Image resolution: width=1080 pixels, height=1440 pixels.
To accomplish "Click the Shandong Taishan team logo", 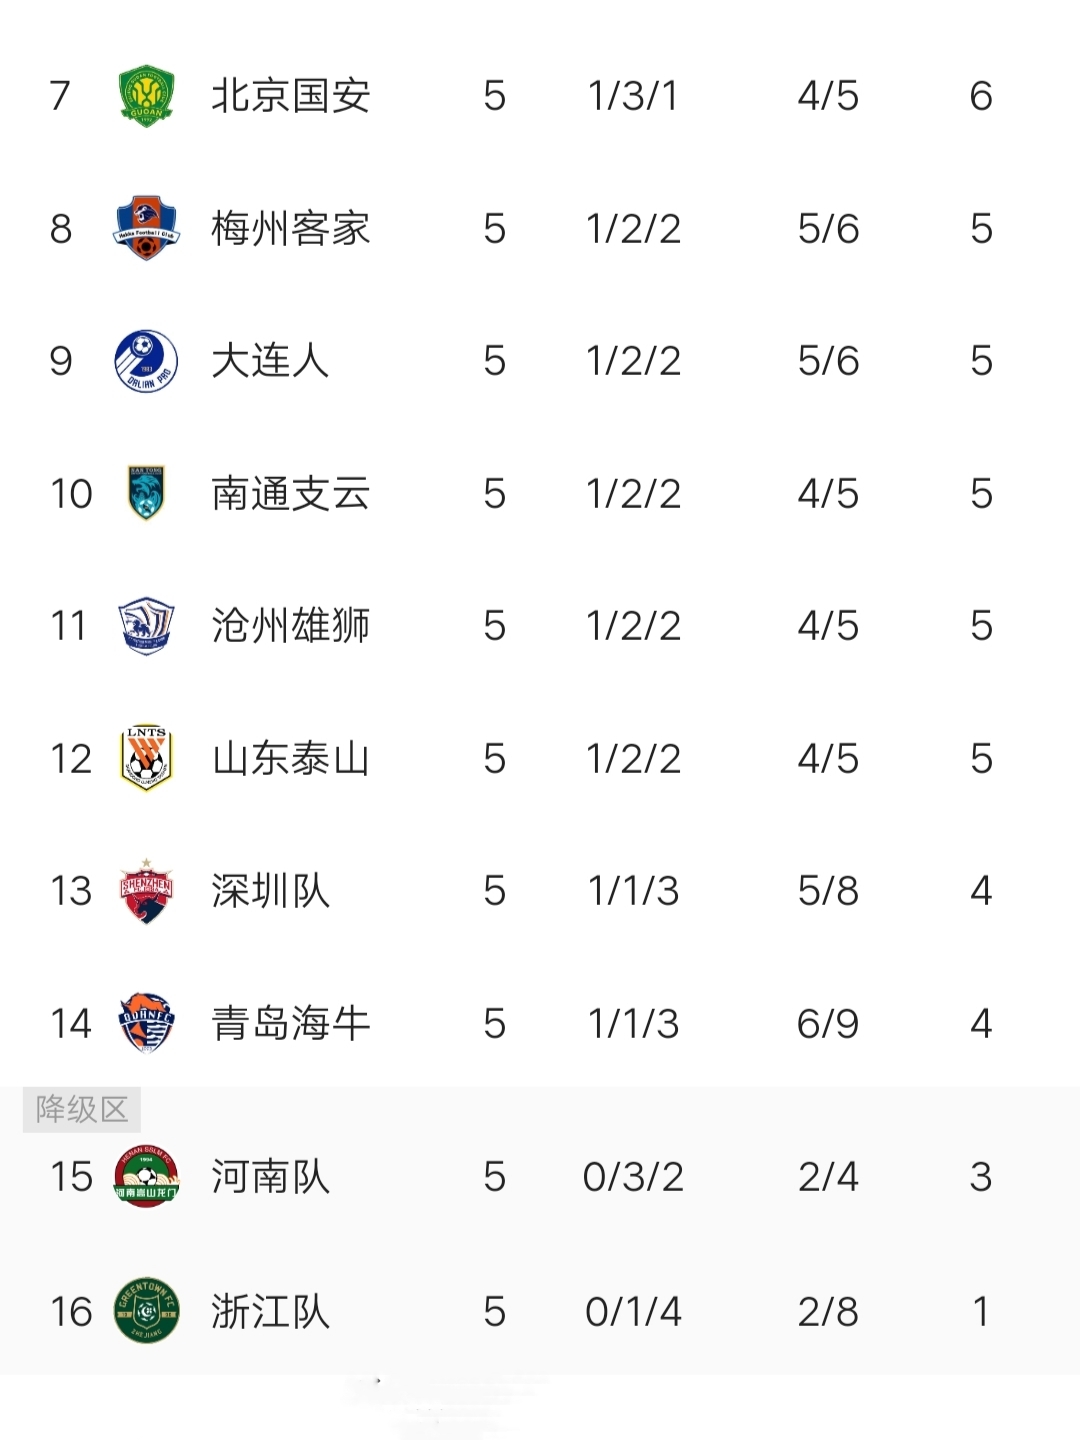I will pyautogui.click(x=146, y=759).
